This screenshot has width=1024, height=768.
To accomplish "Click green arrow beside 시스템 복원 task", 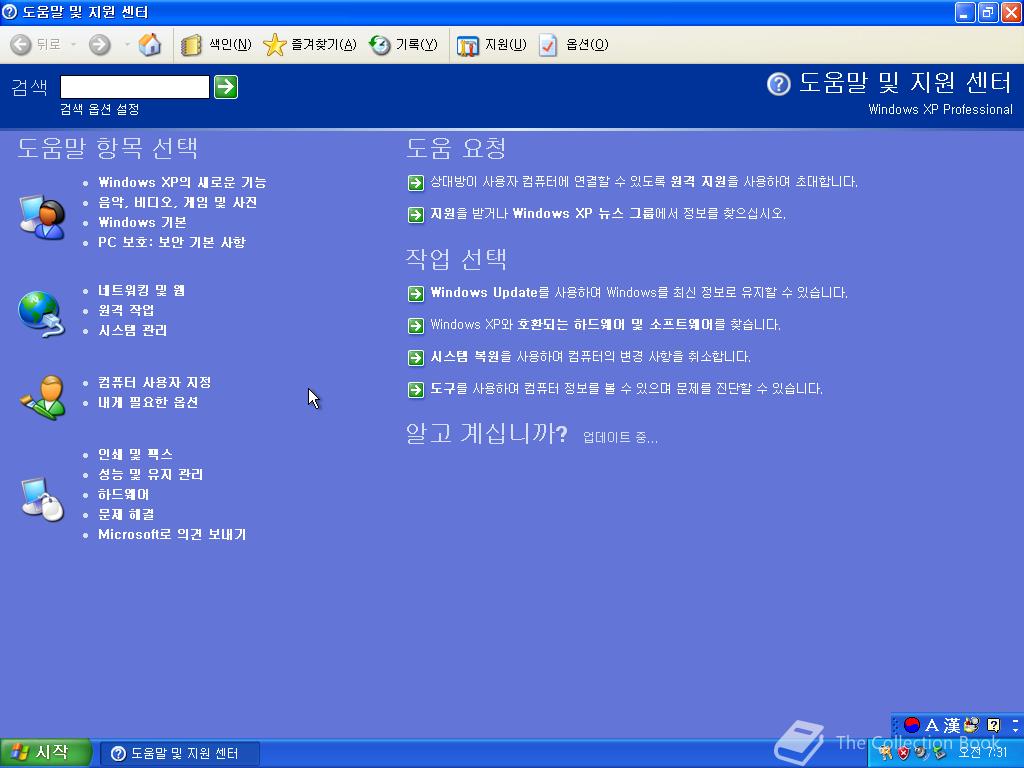I will [x=416, y=358].
